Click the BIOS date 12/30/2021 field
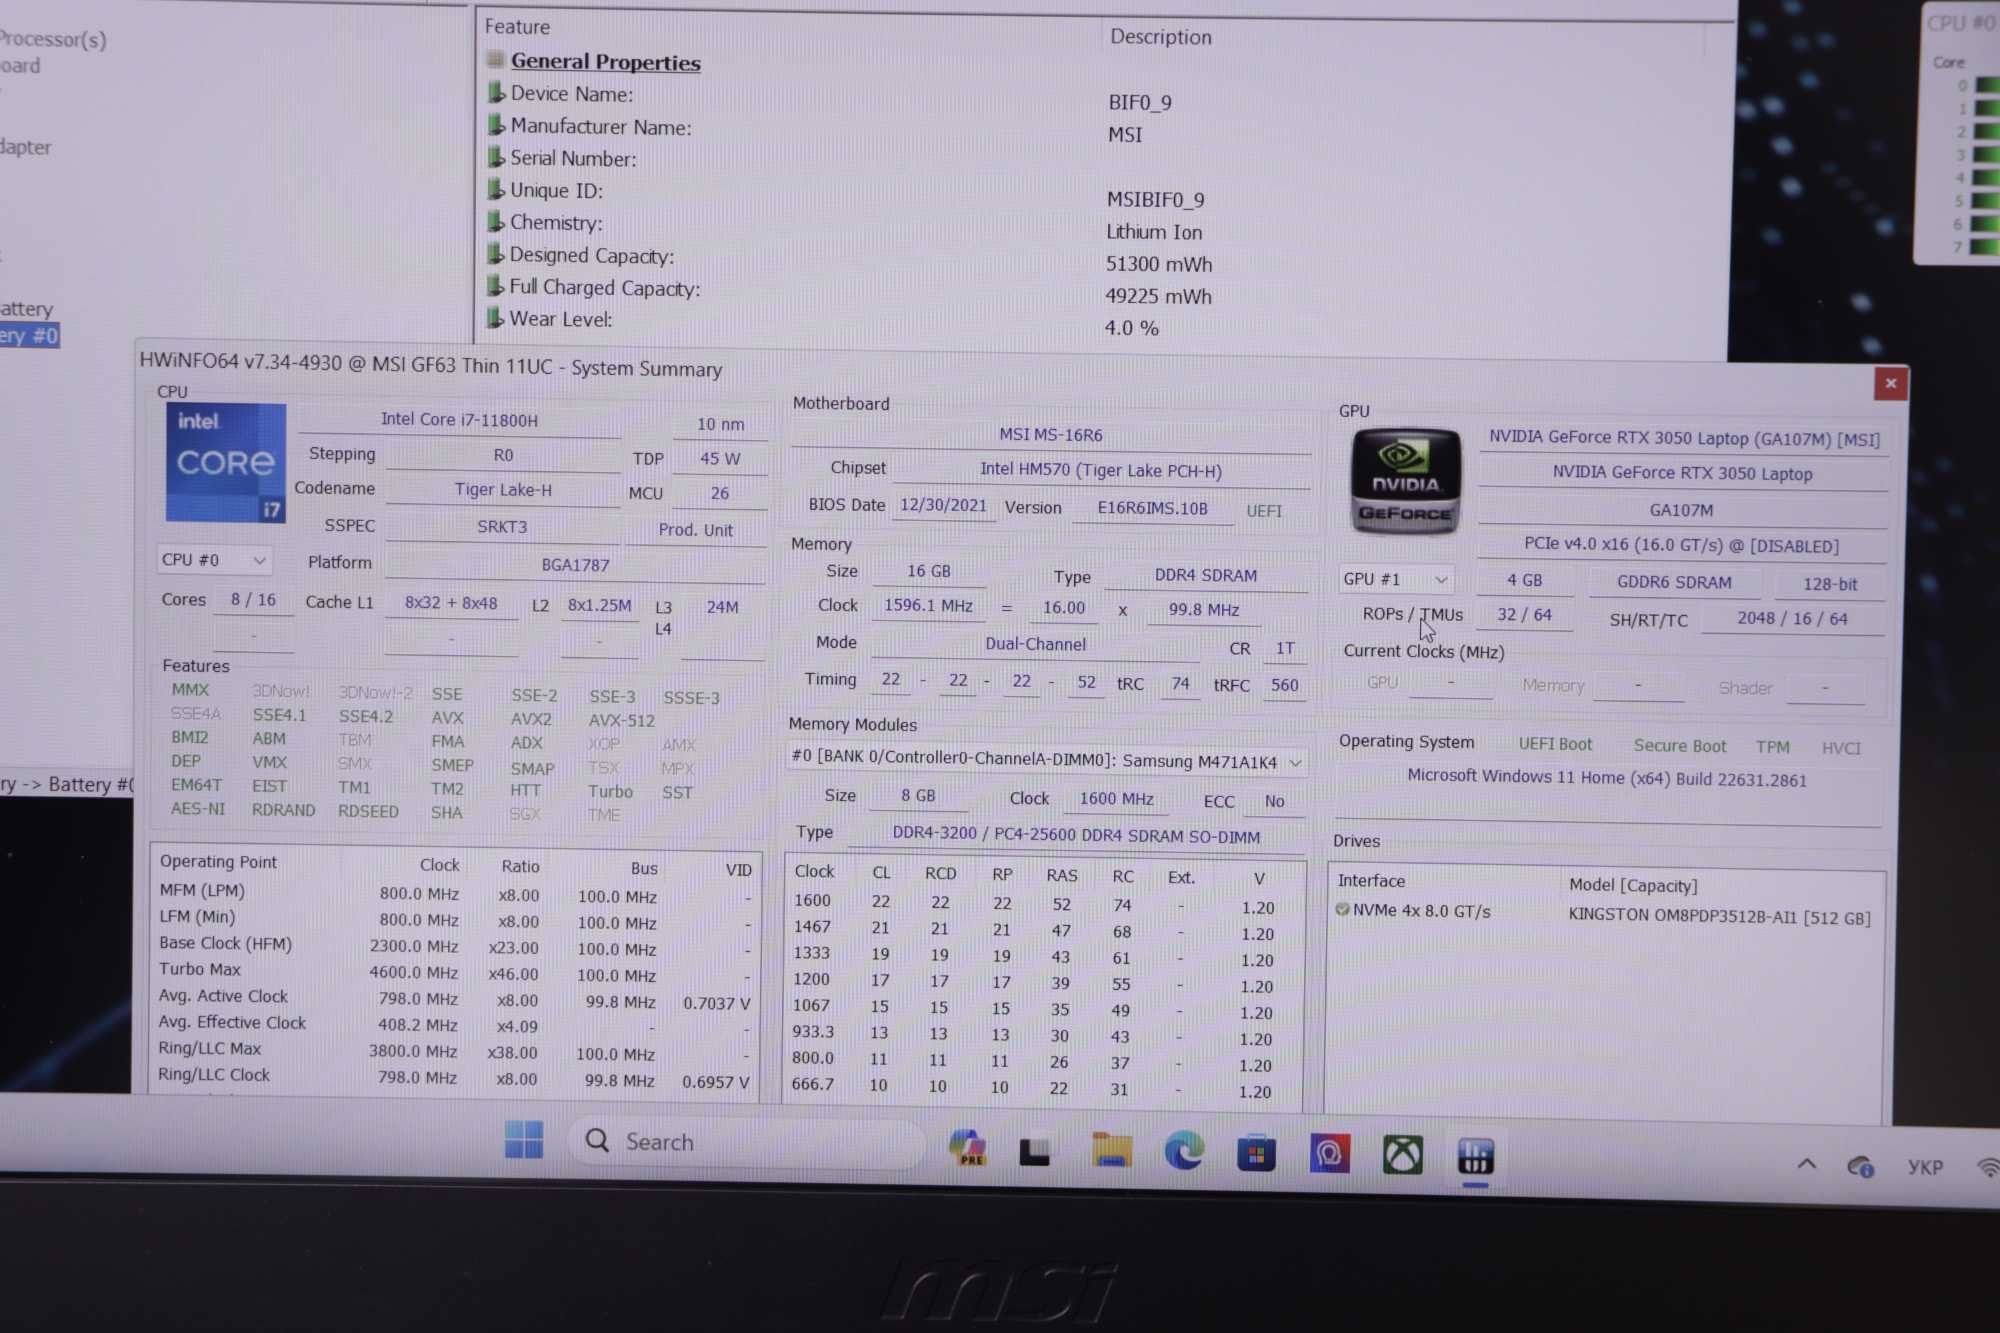Image resolution: width=2000 pixels, height=1333 pixels. [x=943, y=506]
